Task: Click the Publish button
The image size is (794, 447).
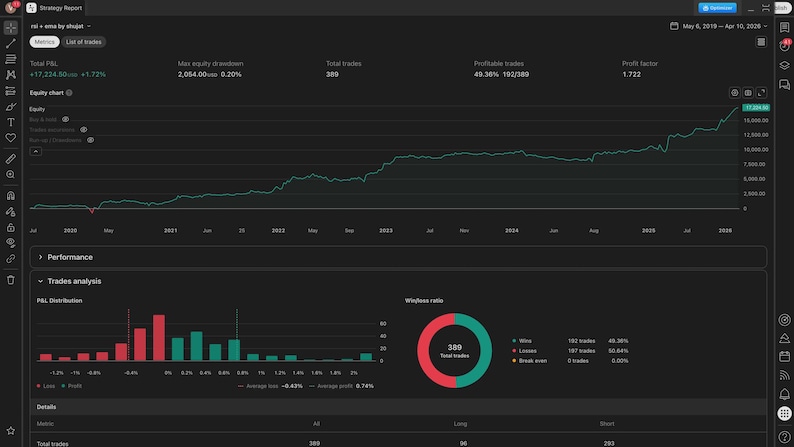Action: click(783, 8)
